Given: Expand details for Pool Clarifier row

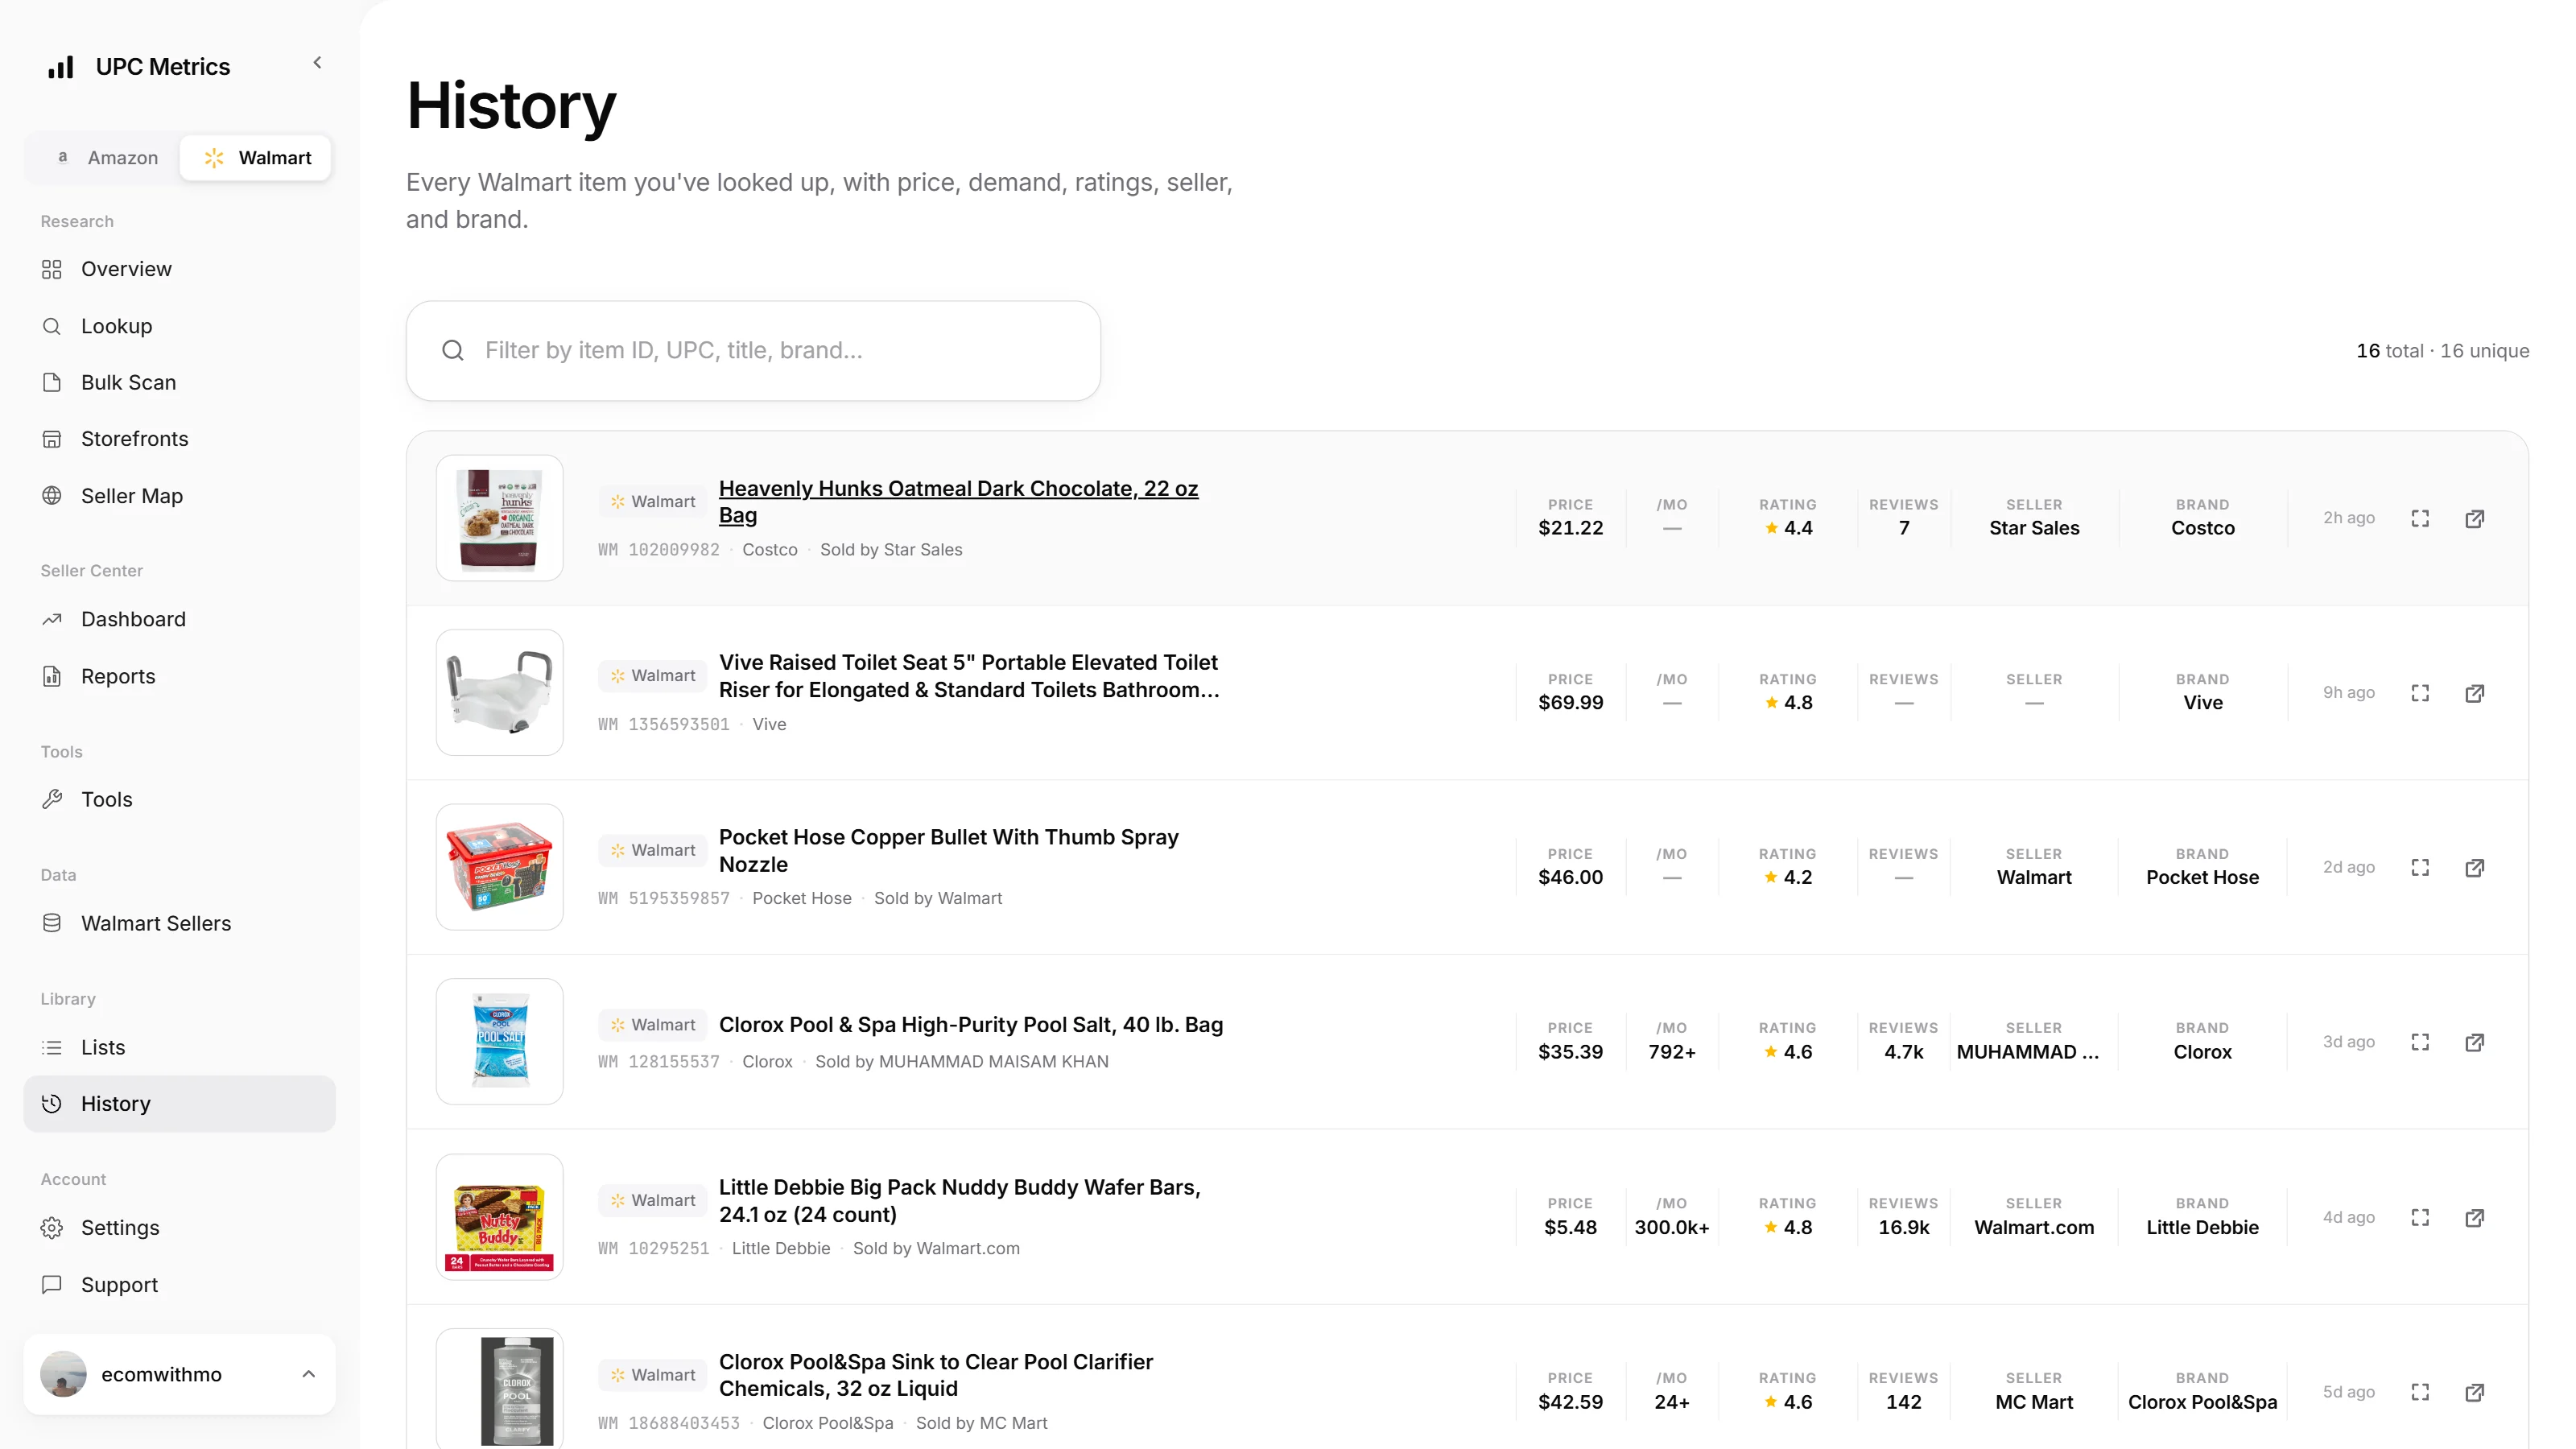Looking at the screenshot, I should 2420,1392.
